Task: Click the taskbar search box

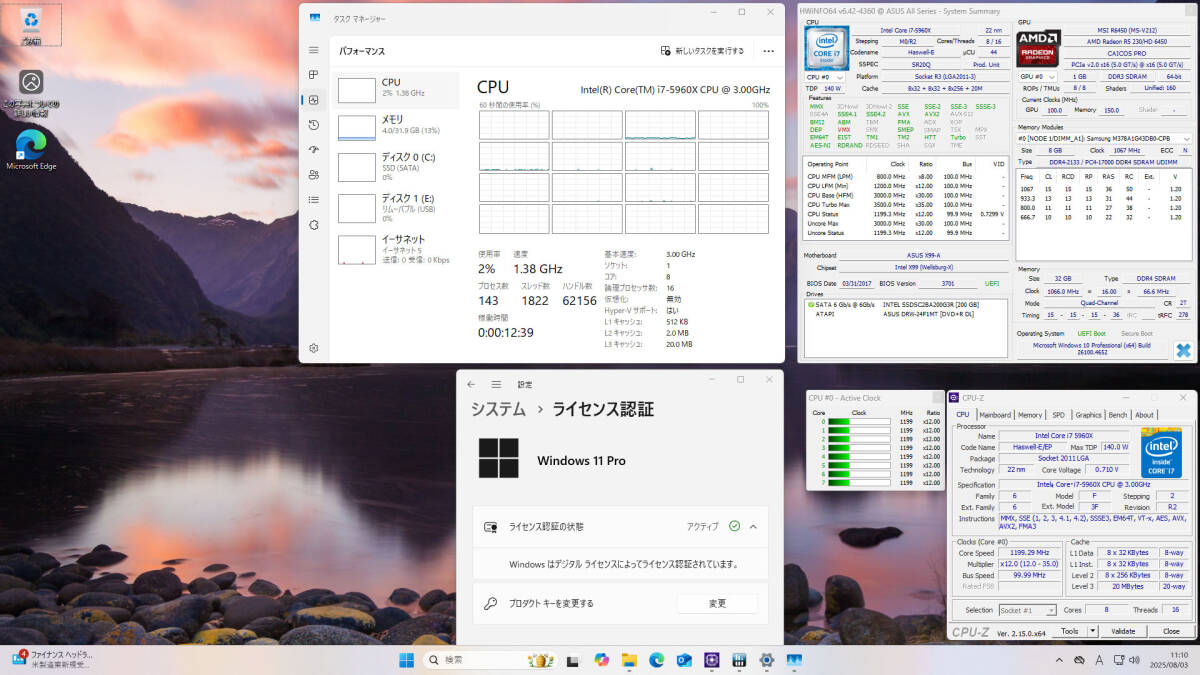Action: pos(489,660)
